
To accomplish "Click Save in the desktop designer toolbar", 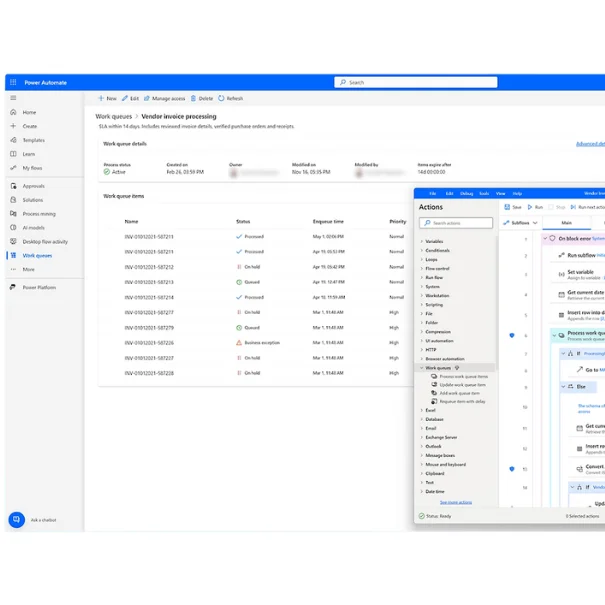I will coord(513,207).
